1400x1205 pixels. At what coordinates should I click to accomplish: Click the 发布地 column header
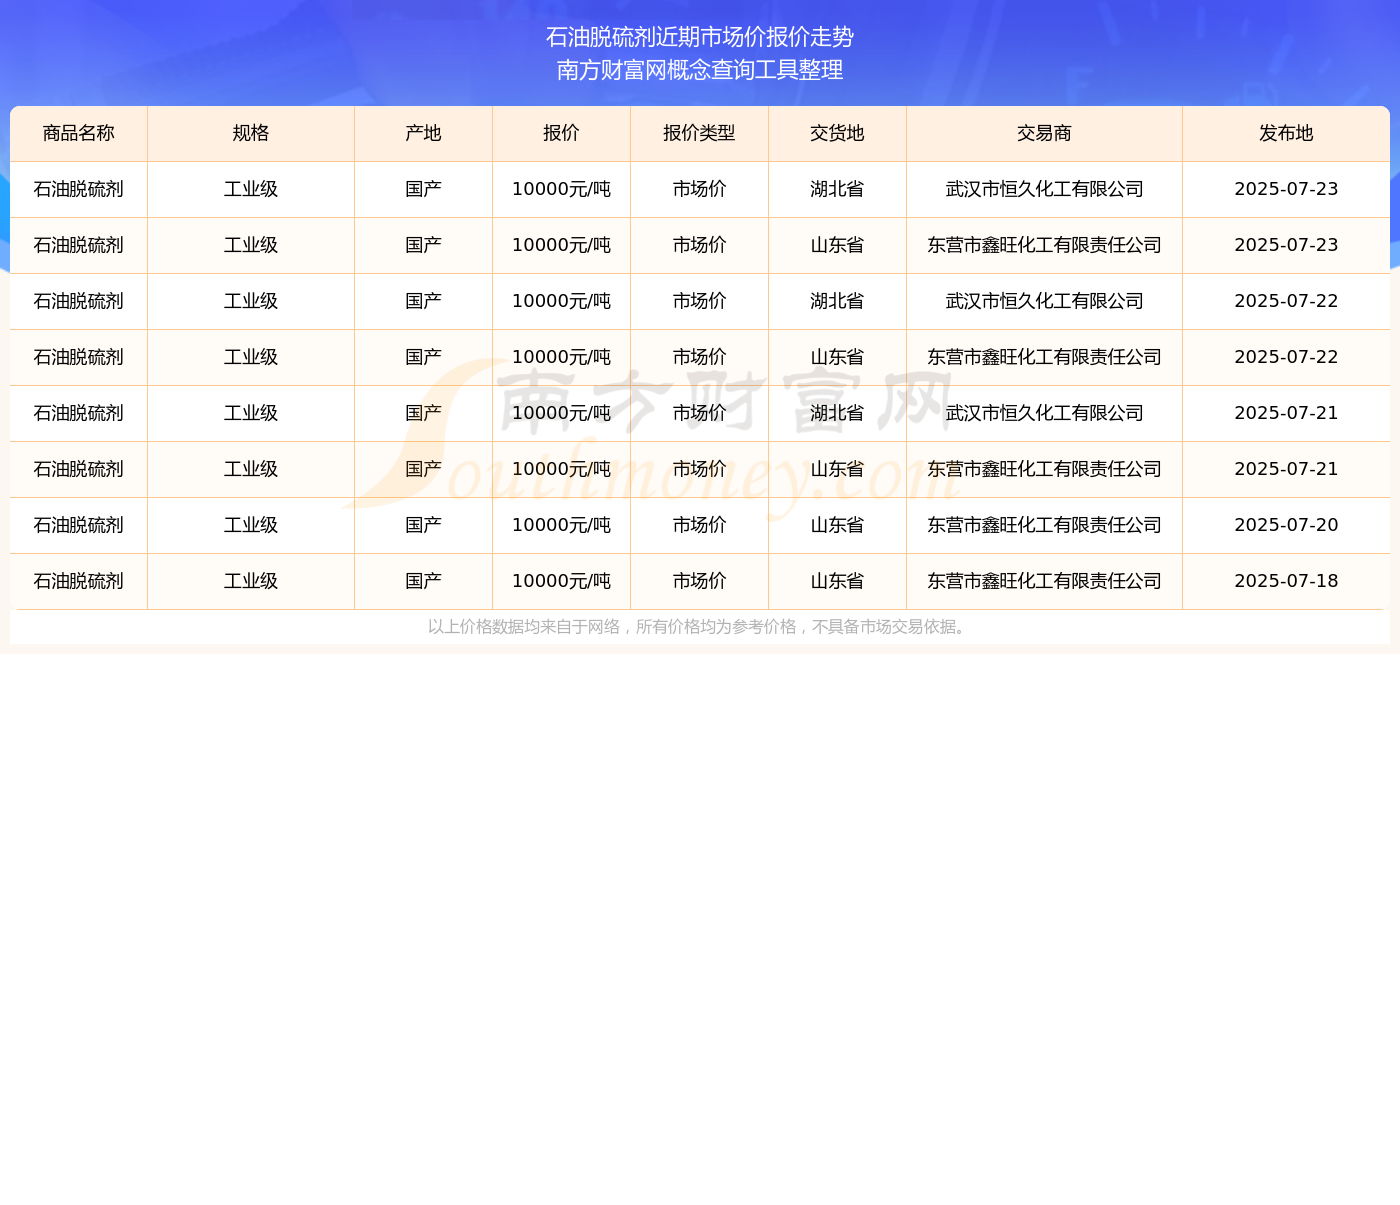[x=1287, y=133]
